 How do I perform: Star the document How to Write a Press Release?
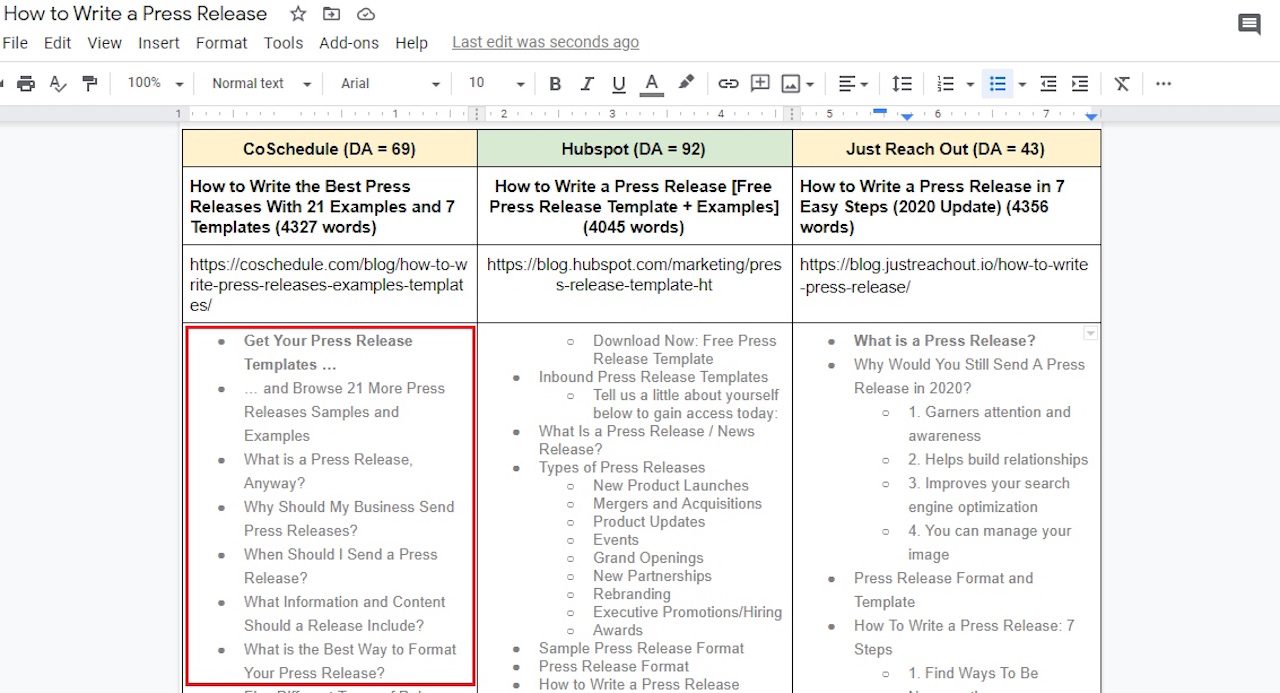pos(298,14)
